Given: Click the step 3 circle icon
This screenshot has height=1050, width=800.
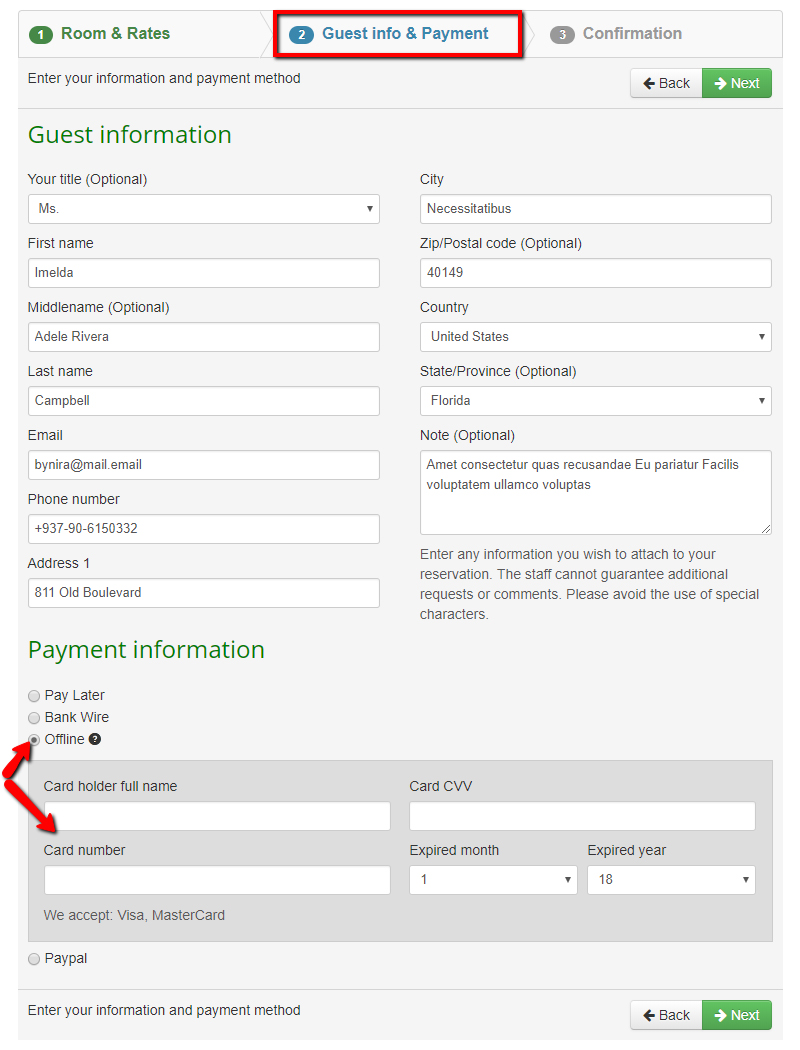Looking at the screenshot, I should click(562, 33).
